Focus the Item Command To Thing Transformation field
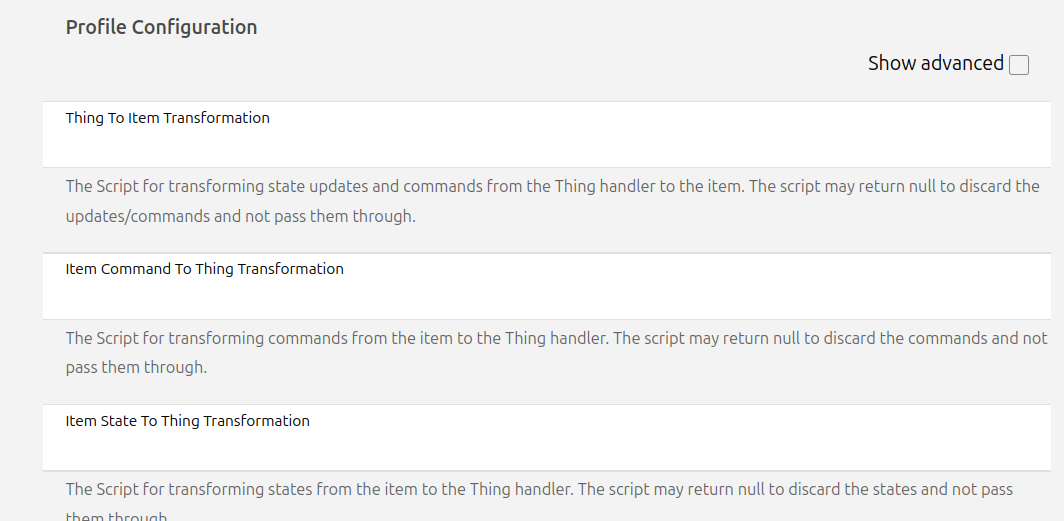This screenshot has height=521, width=1064. pos(546,297)
